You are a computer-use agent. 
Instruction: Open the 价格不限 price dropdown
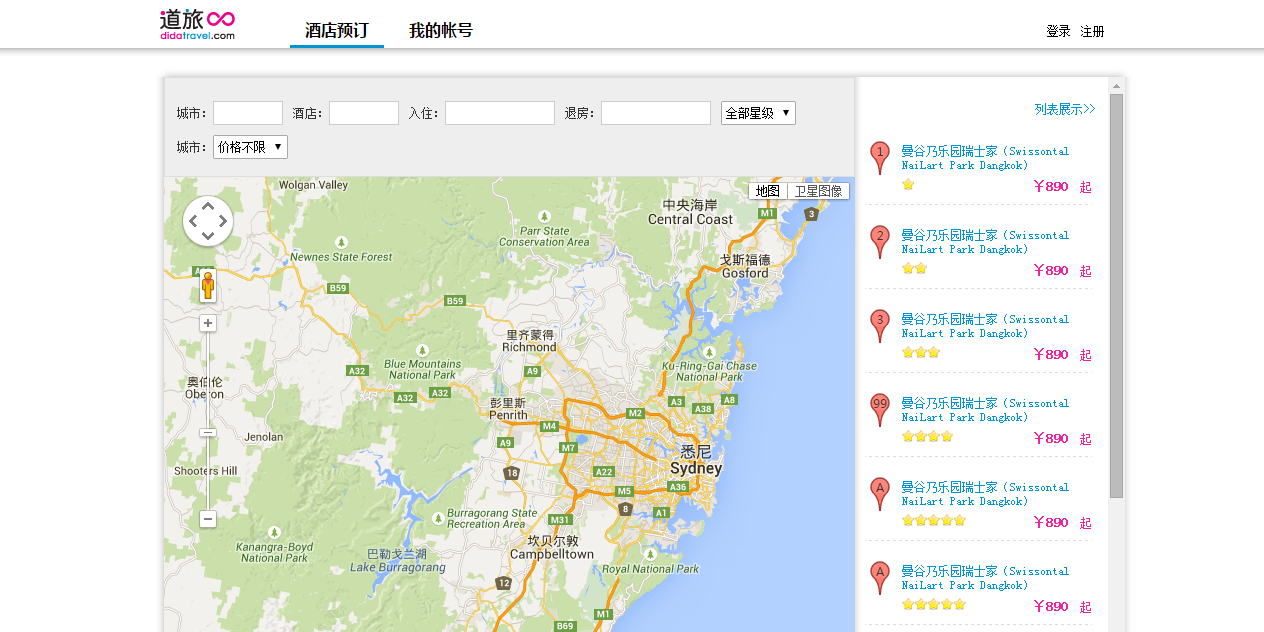point(250,147)
